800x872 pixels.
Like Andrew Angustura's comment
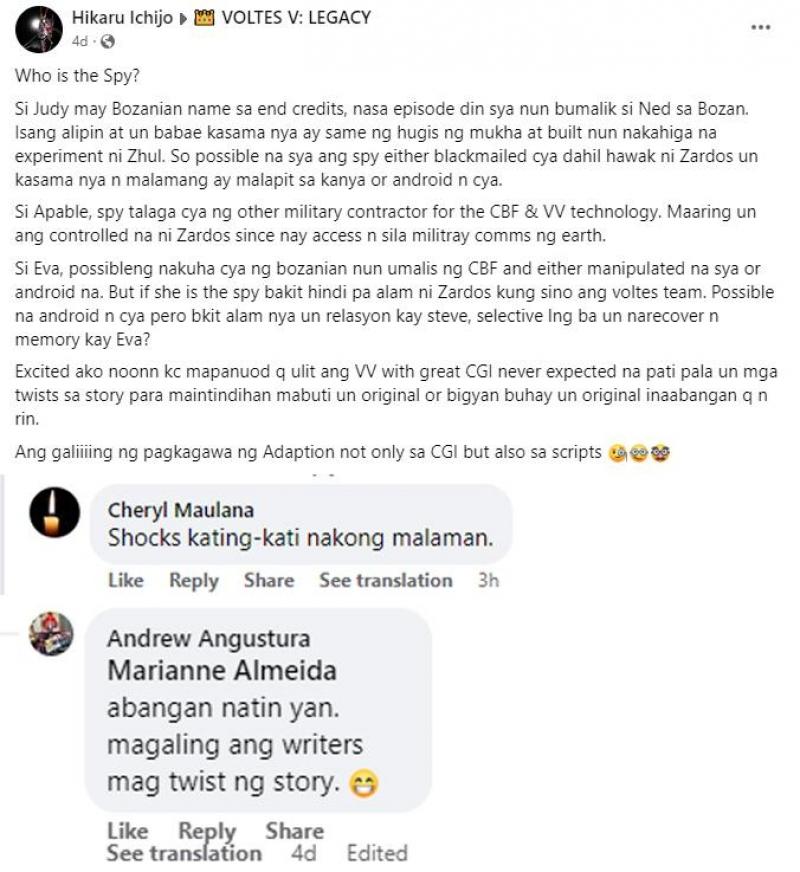128,830
